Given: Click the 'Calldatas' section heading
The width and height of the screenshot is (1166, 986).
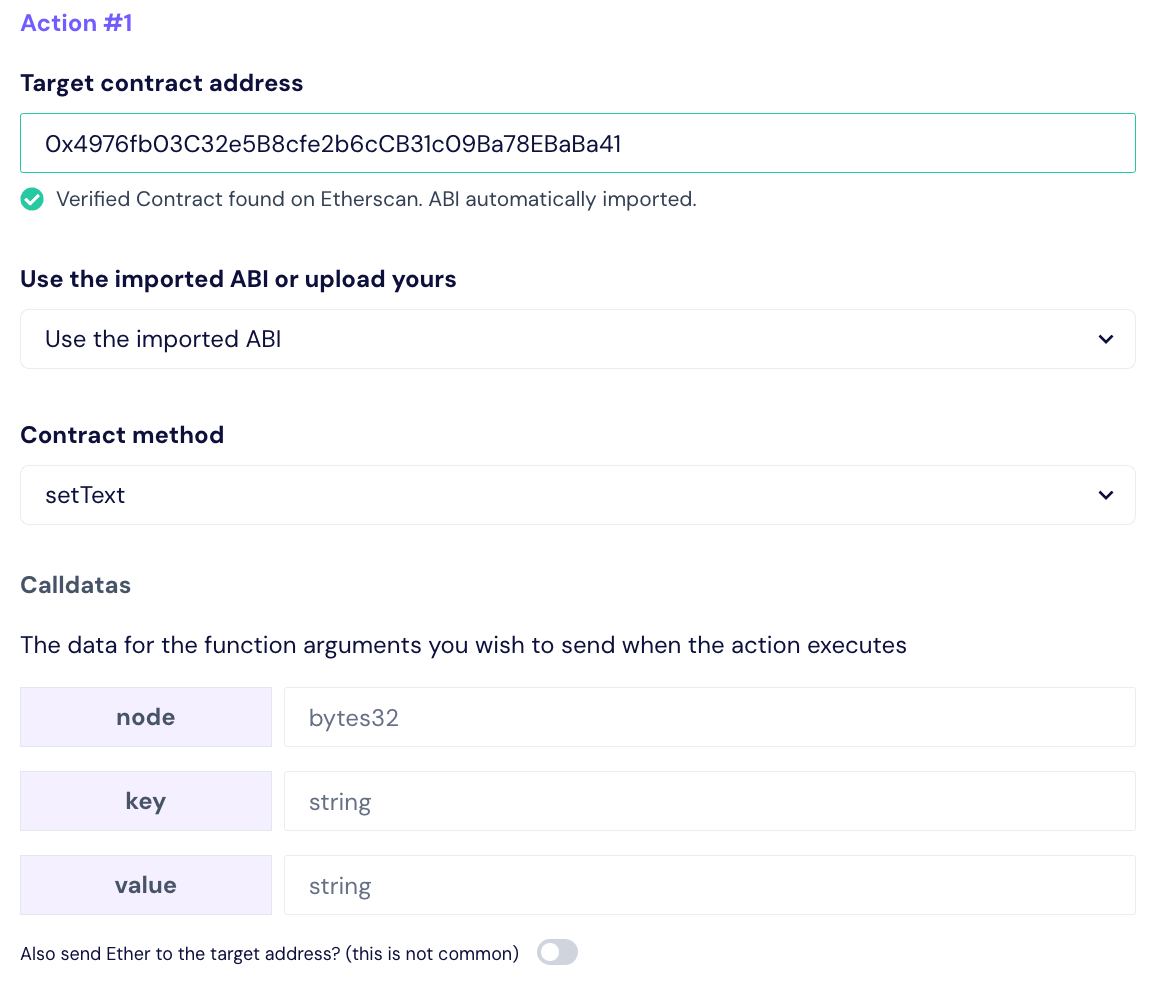Looking at the screenshot, I should pos(75,585).
